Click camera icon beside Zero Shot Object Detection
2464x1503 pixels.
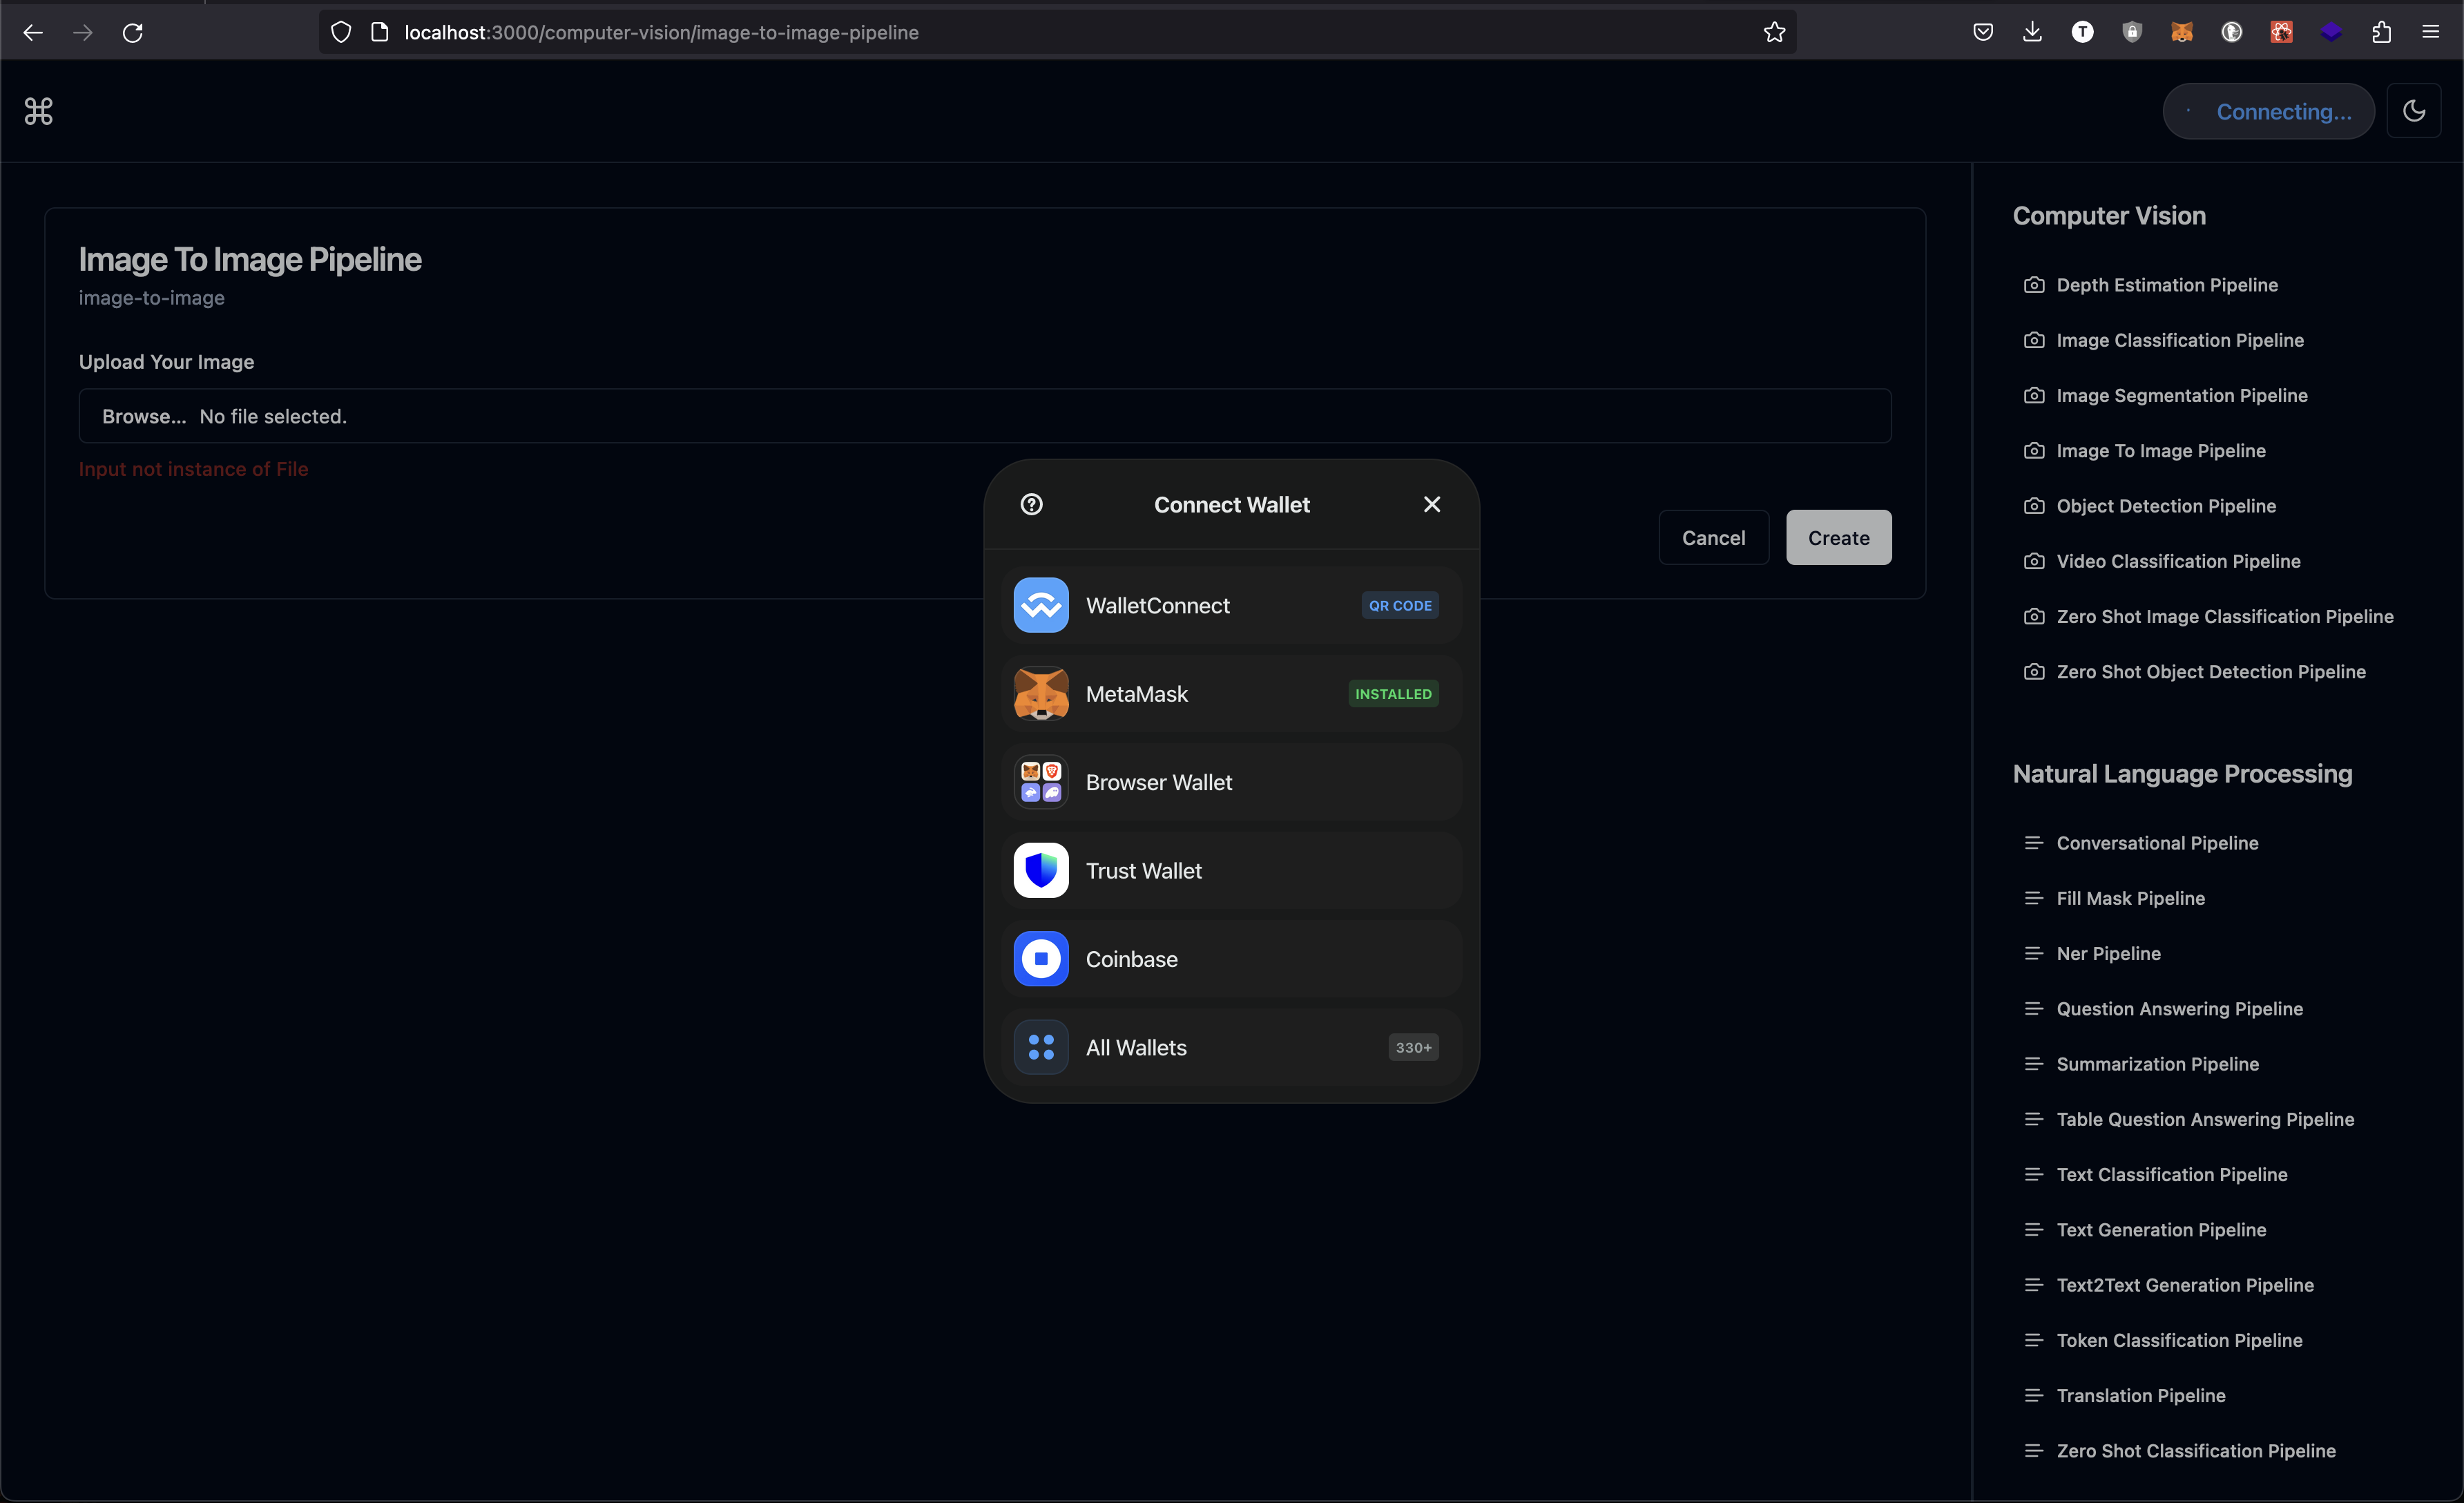coord(2033,672)
